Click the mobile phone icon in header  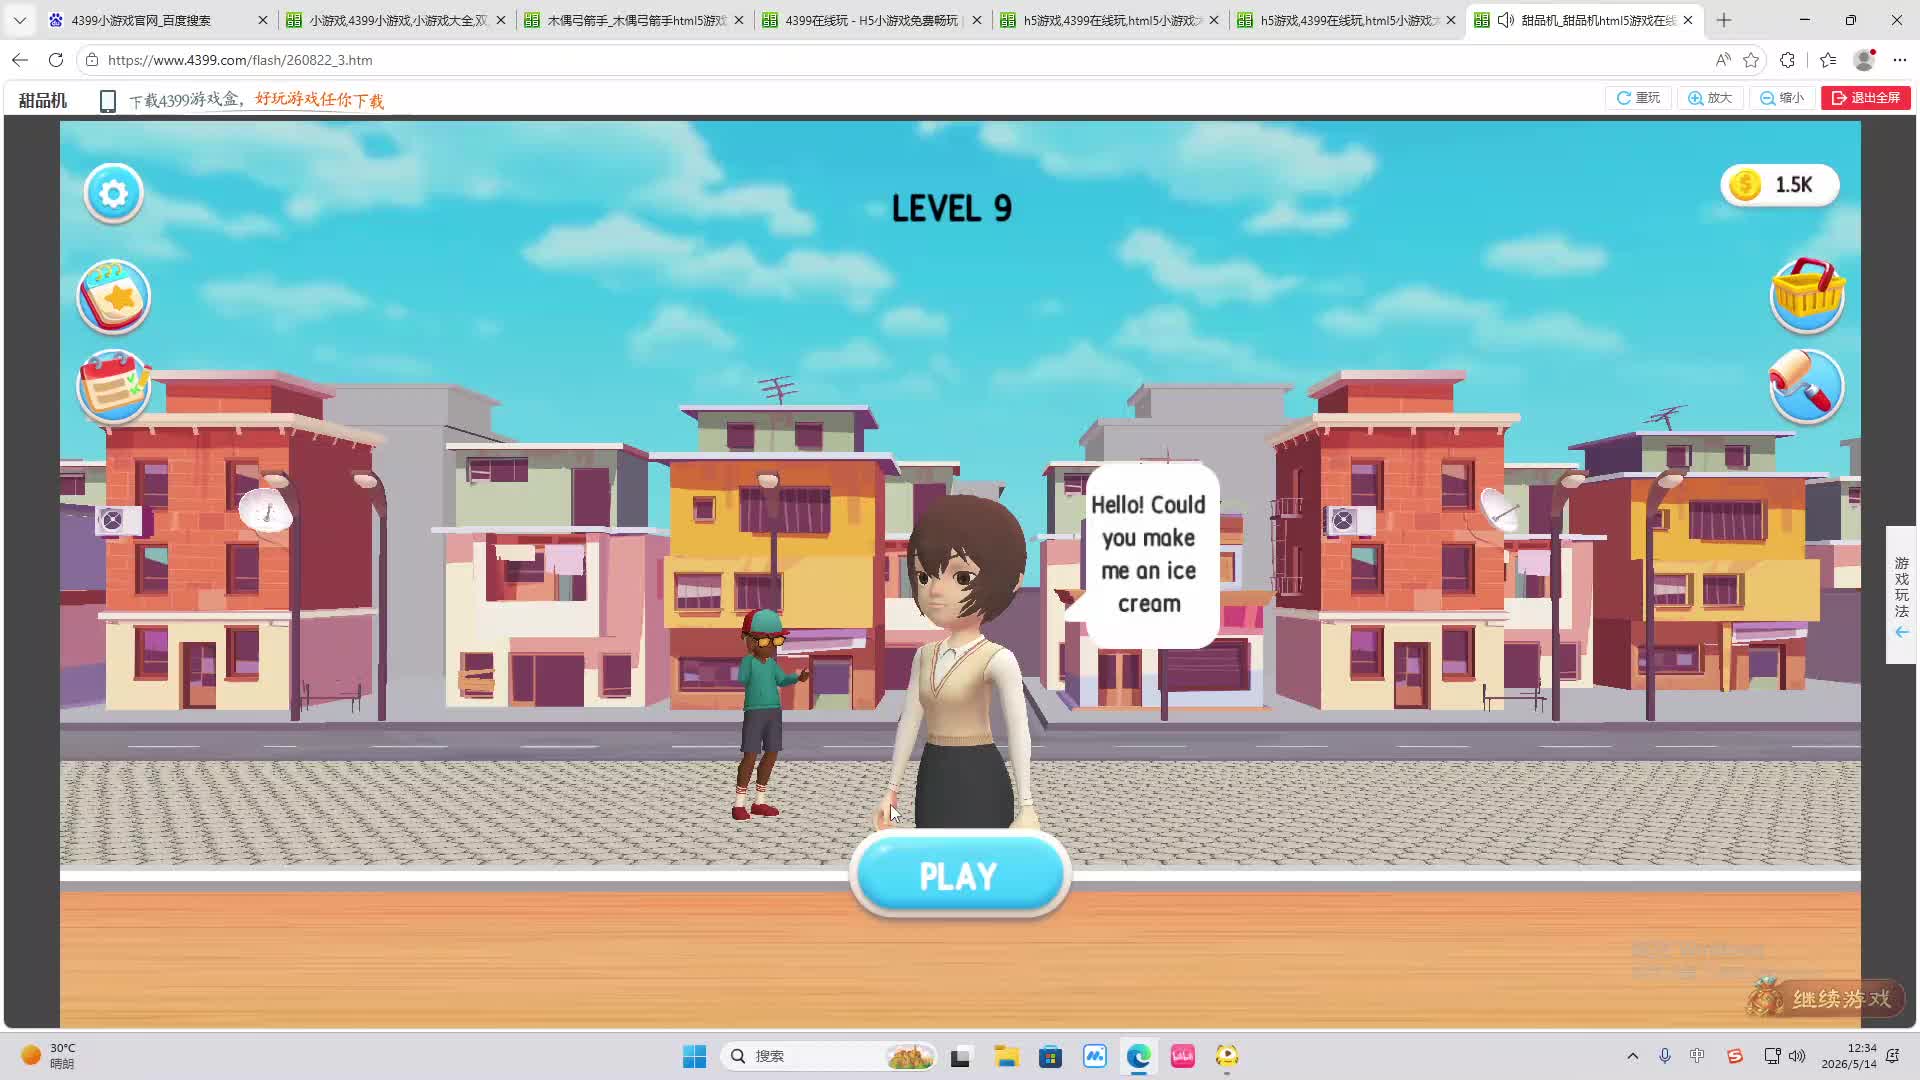pos(108,100)
